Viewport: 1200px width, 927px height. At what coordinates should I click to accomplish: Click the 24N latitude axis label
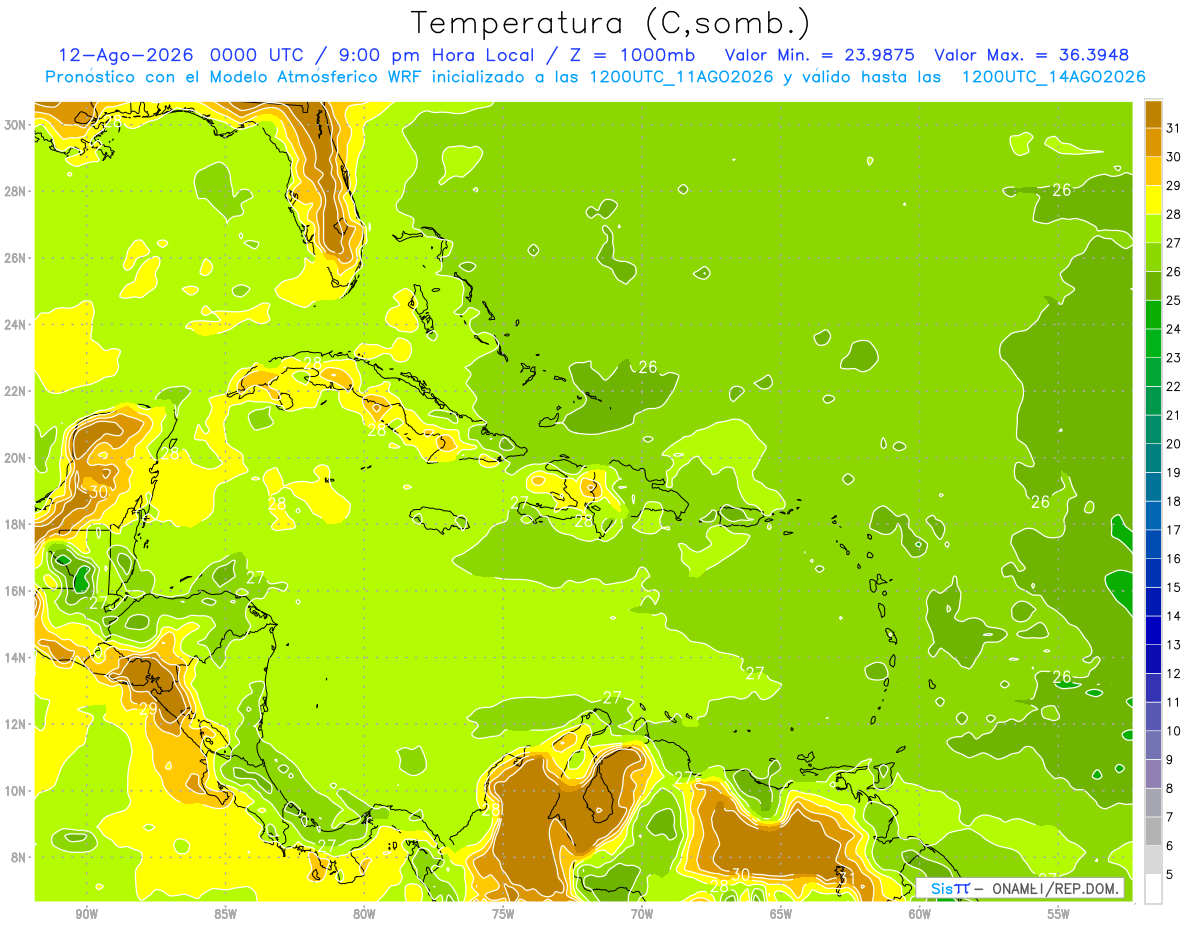pyautogui.click(x=15, y=325)
